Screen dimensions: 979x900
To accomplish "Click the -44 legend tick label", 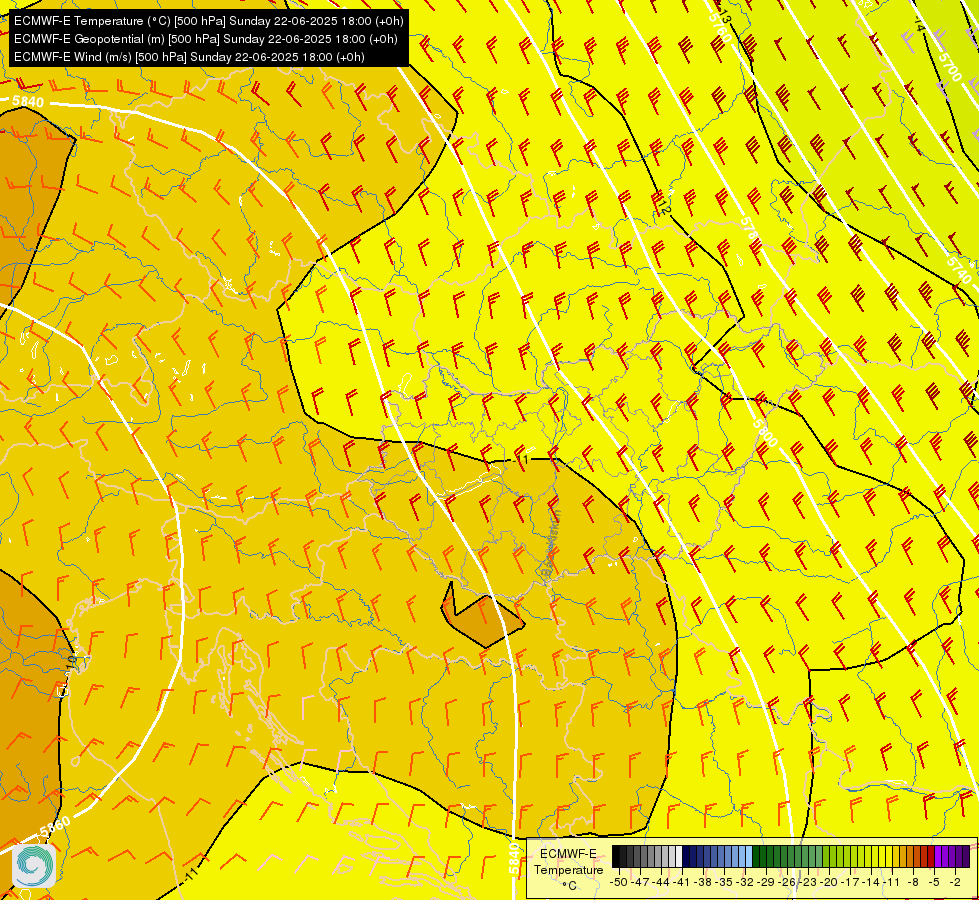I will pos(661,882).
